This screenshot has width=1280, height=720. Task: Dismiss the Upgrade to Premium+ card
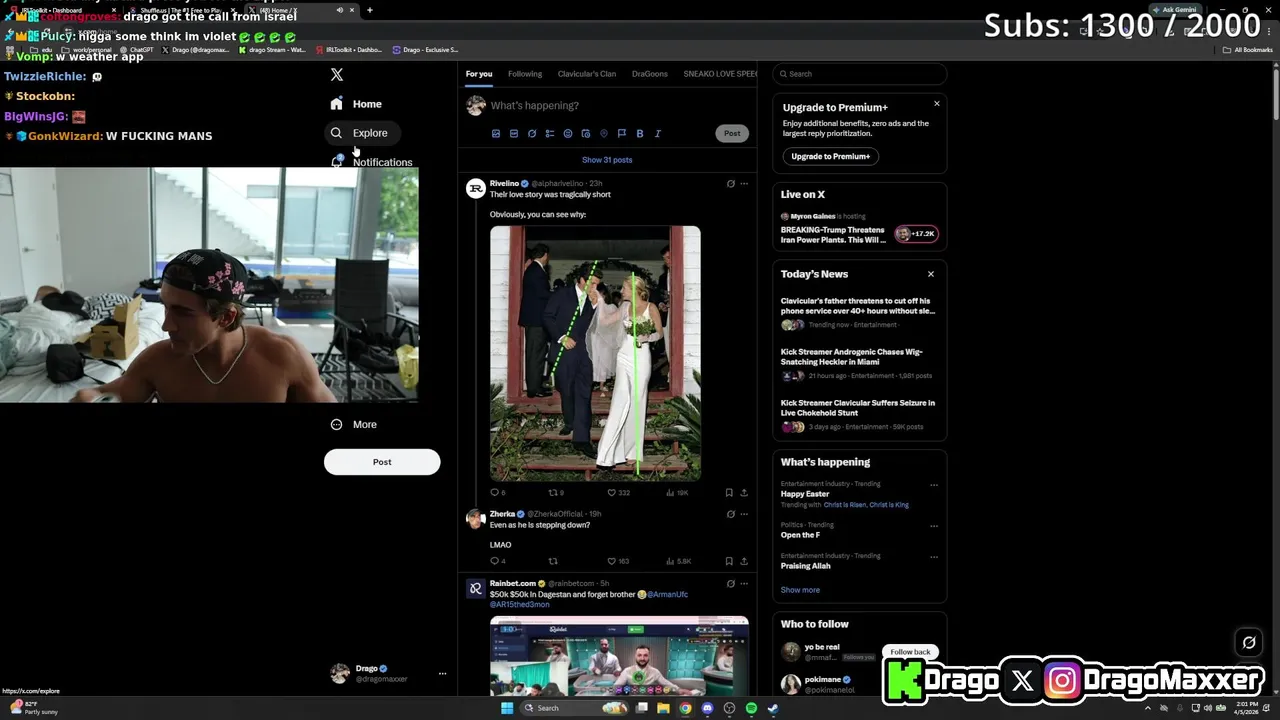click(x=937, y=104)
